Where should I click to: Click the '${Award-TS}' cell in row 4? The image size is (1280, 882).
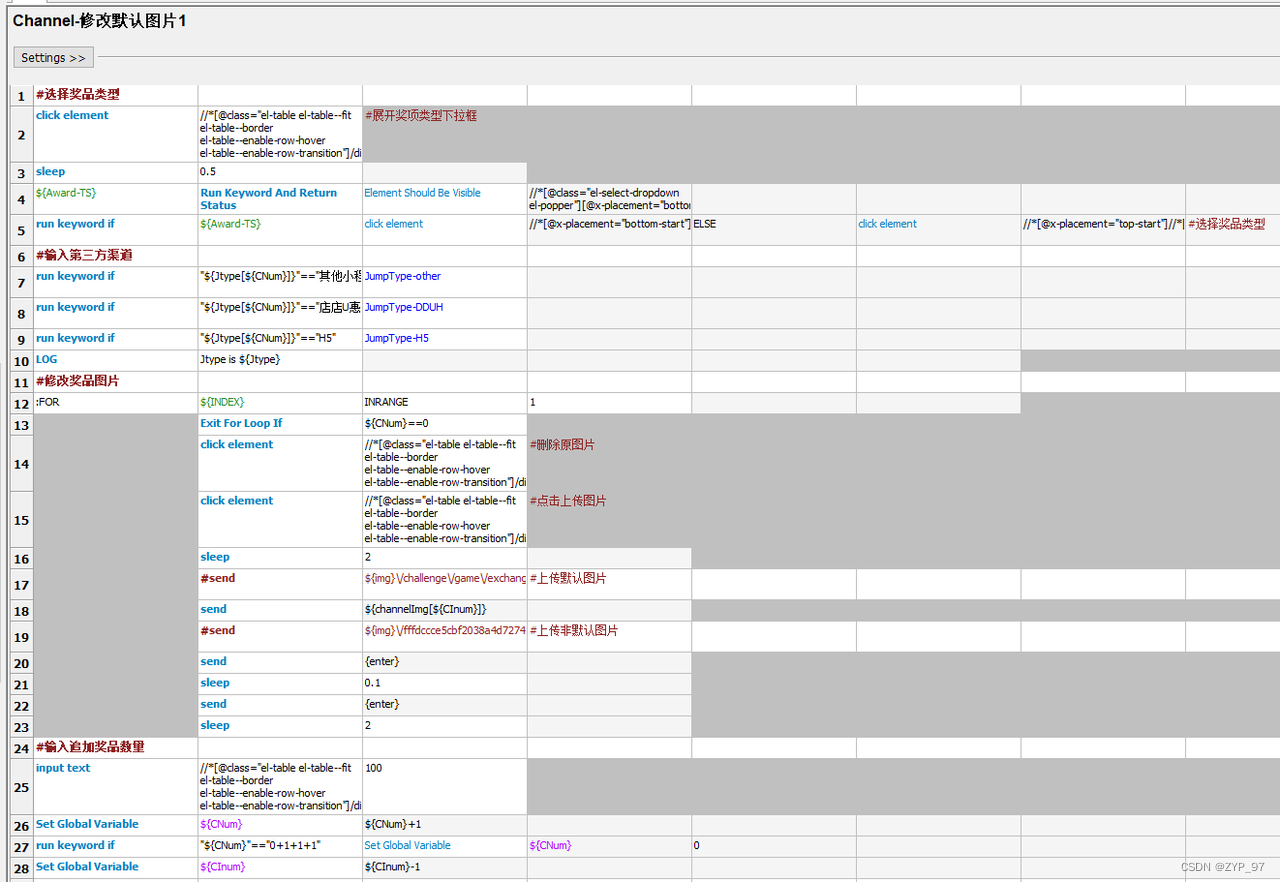(x=116, y=199)
